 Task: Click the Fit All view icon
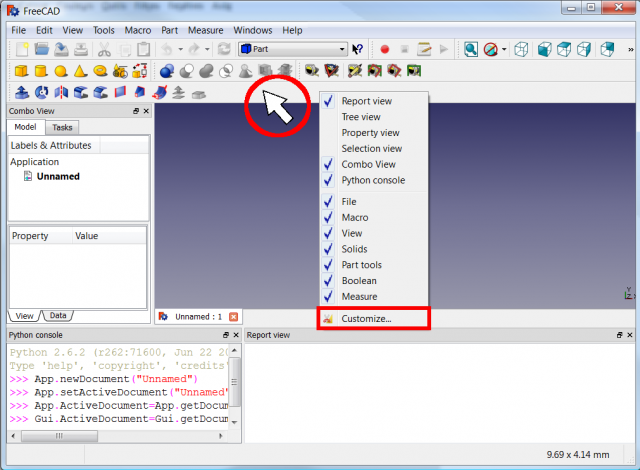(x=471, y=49)
